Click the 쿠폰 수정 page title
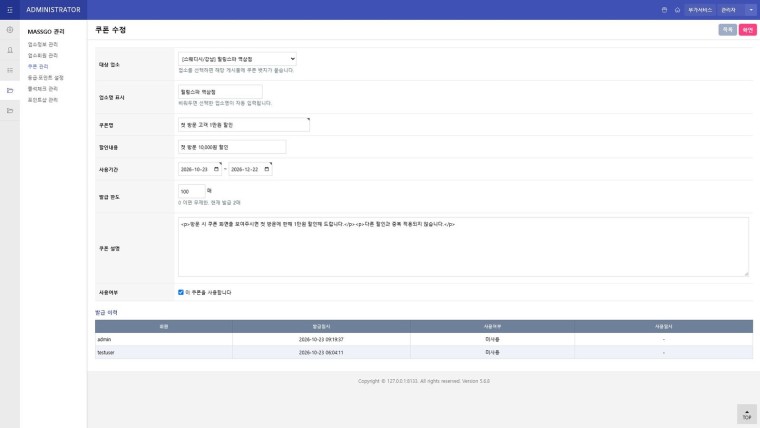This screenshot has width=760, height=428. (x=111, y=30)
